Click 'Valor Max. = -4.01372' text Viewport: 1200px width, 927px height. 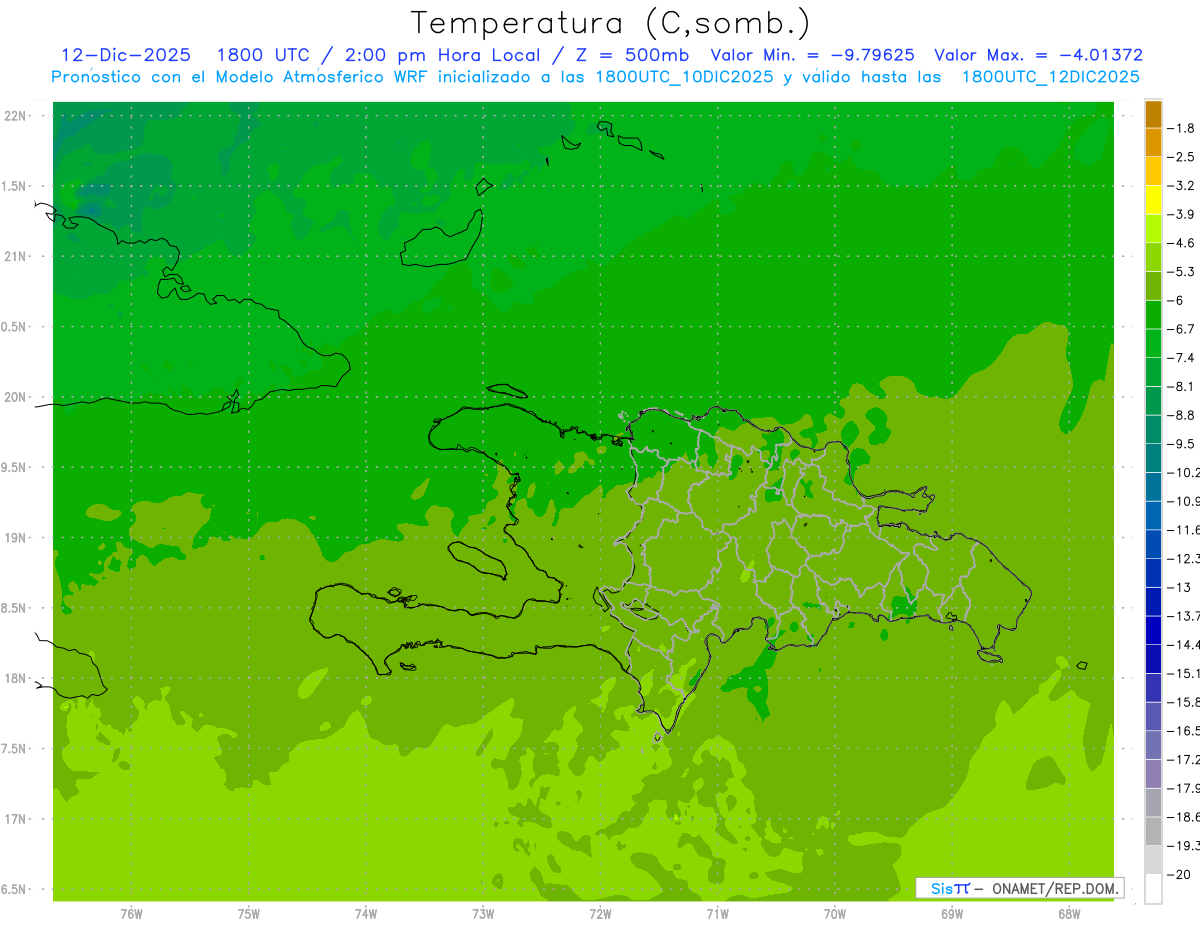coord(1038,55)
